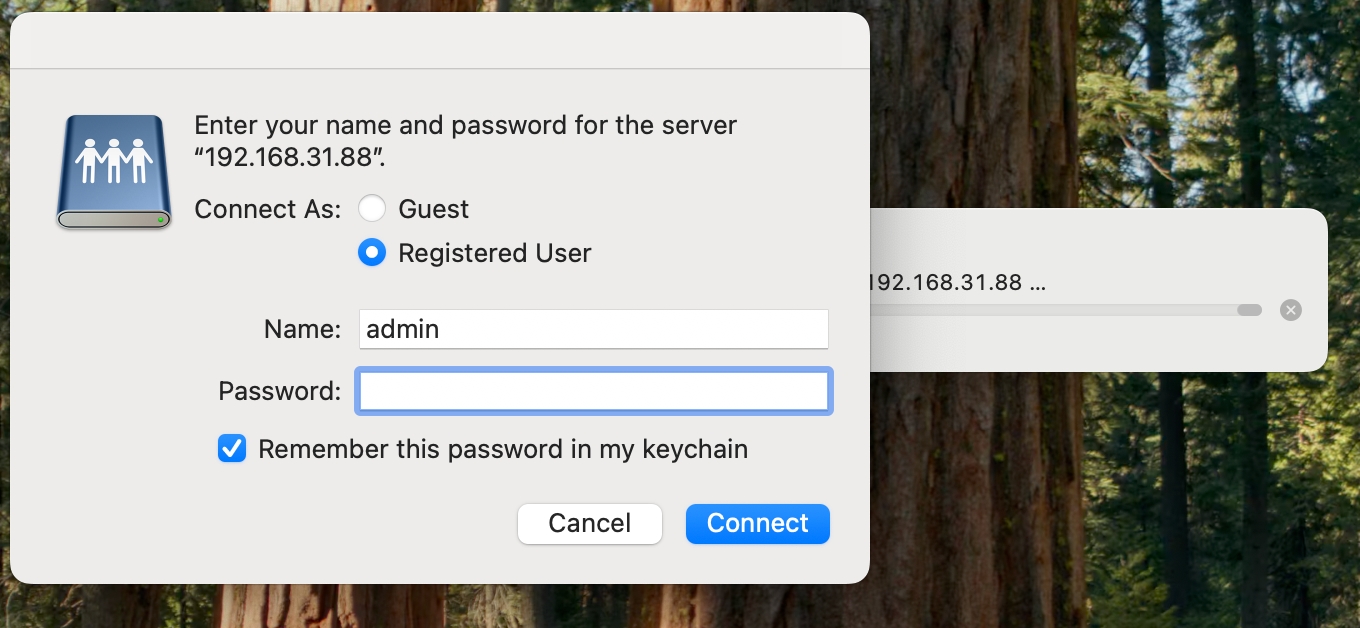The height and width of the screenshot is (628, 1360).
Task: Select the Guest radio button
Action: coord(372,209)
